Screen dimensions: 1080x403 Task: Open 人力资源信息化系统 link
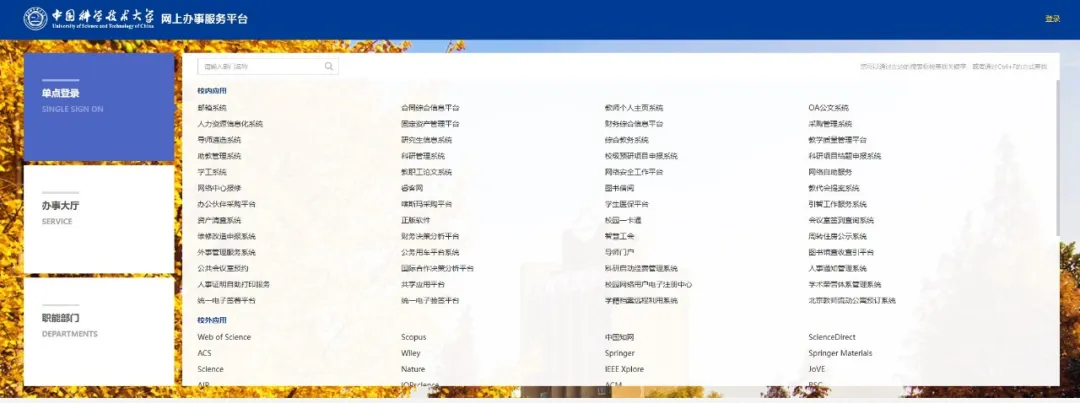pyautogui.click(x=230, y=124)
